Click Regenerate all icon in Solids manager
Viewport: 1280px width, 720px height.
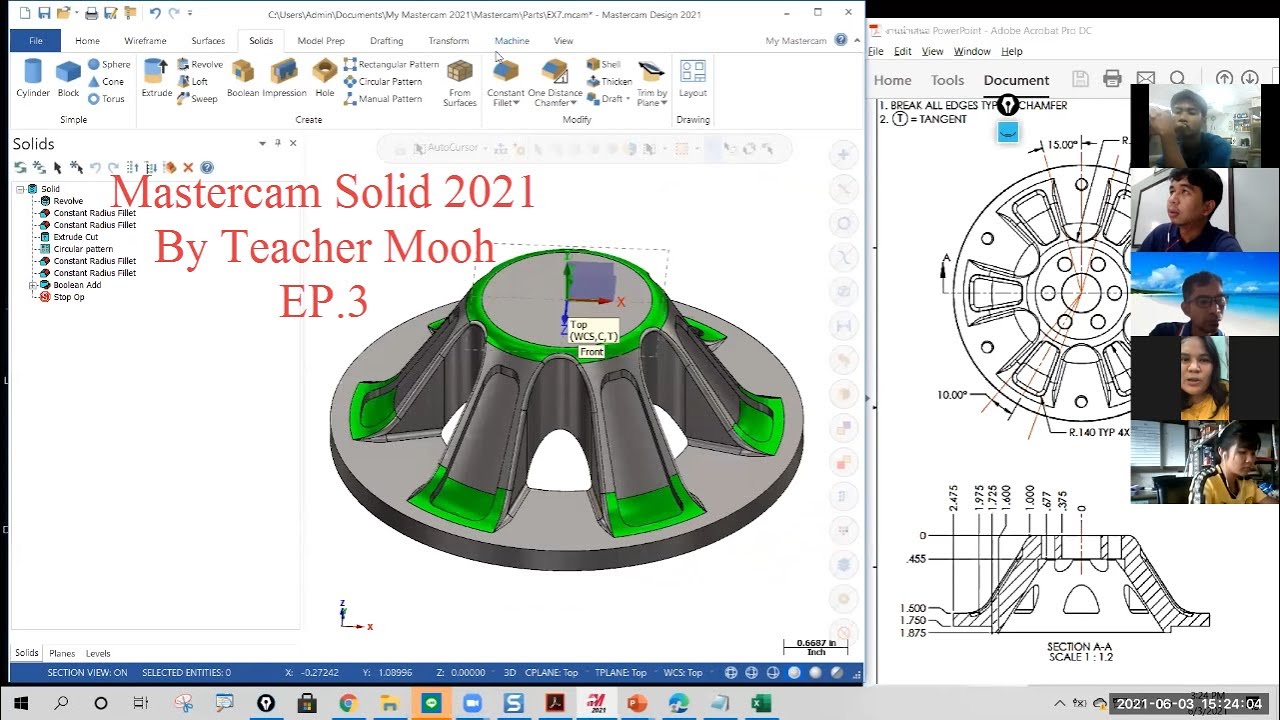[39, 167]
